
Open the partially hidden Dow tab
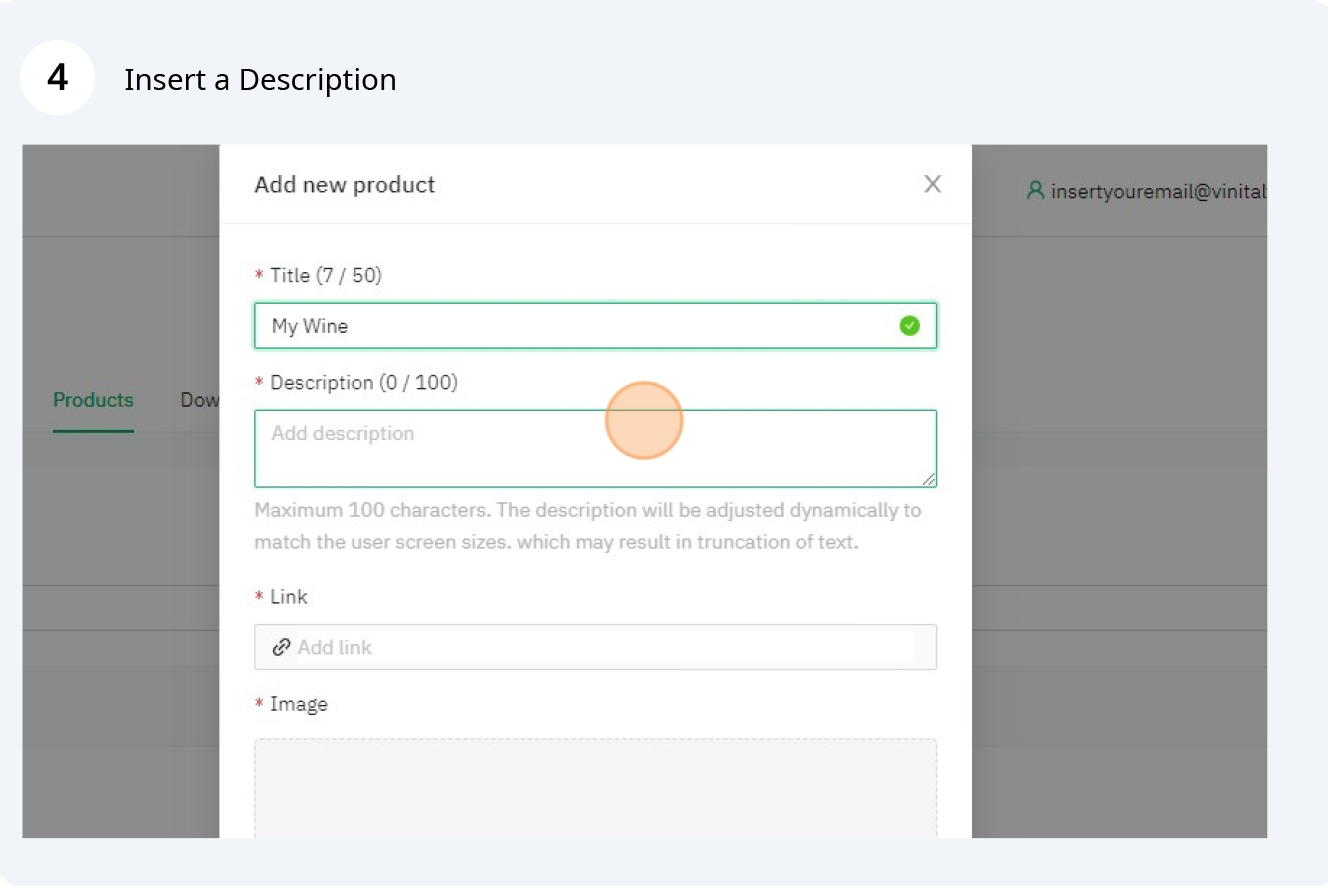[199, 400]
